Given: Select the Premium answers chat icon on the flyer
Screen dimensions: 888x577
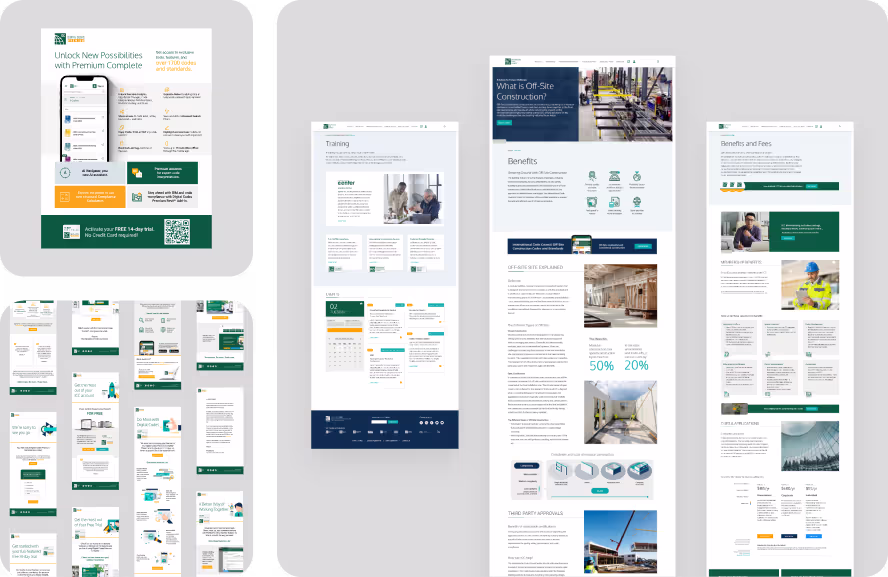Looking at the screenshot, I should click(136, 171).
